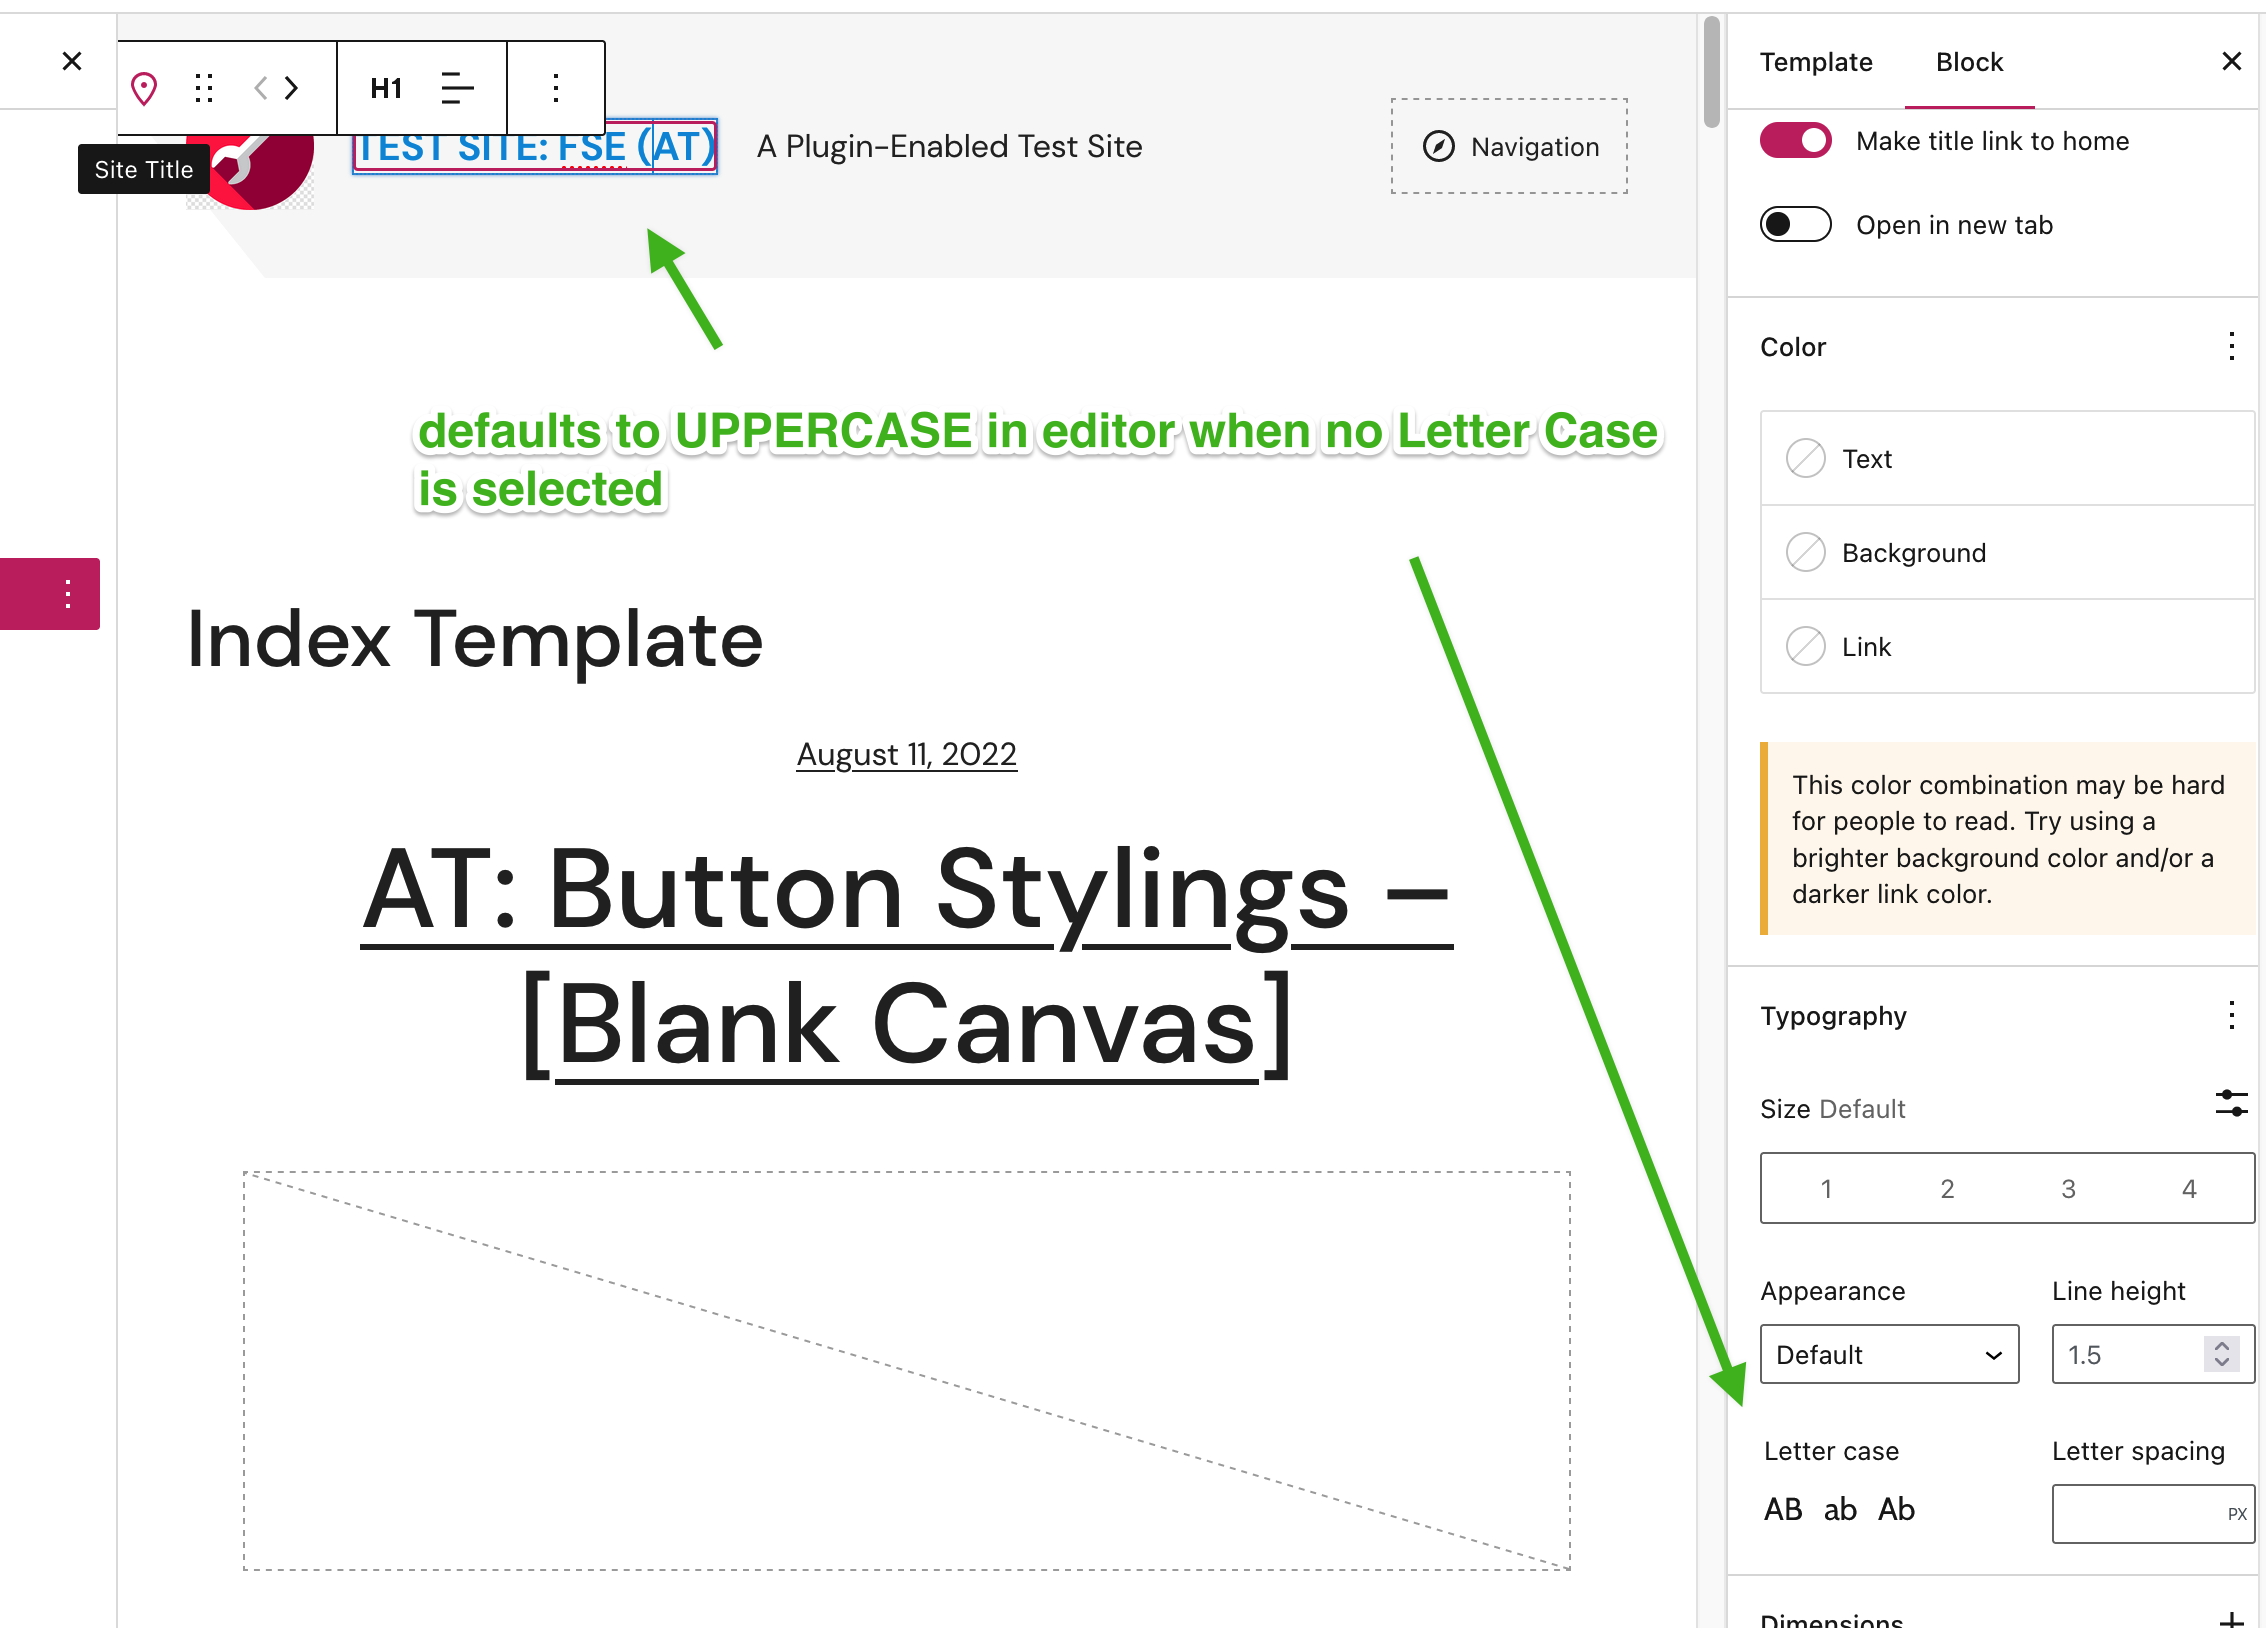Click the text alignment icon in toolbar

pyautogui.click(x=457, y=88)
